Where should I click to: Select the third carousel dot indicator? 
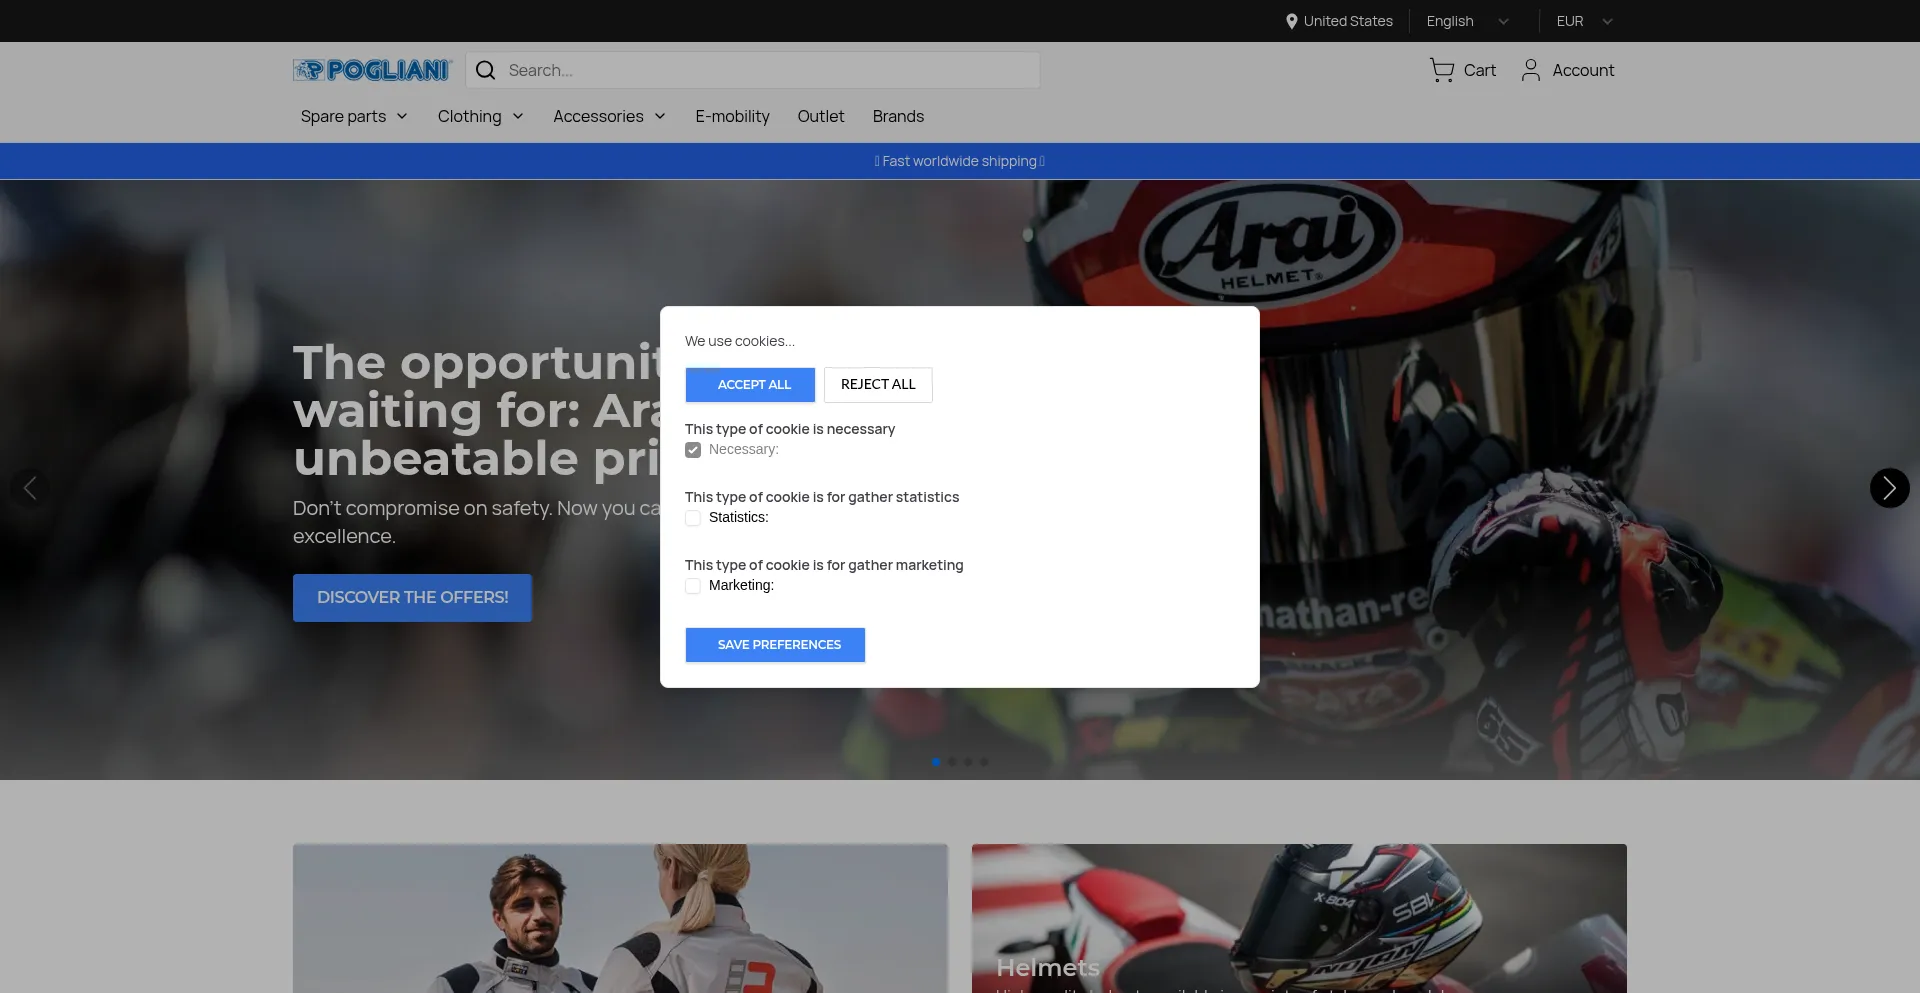pyautogui.click(x=968, y=762)
